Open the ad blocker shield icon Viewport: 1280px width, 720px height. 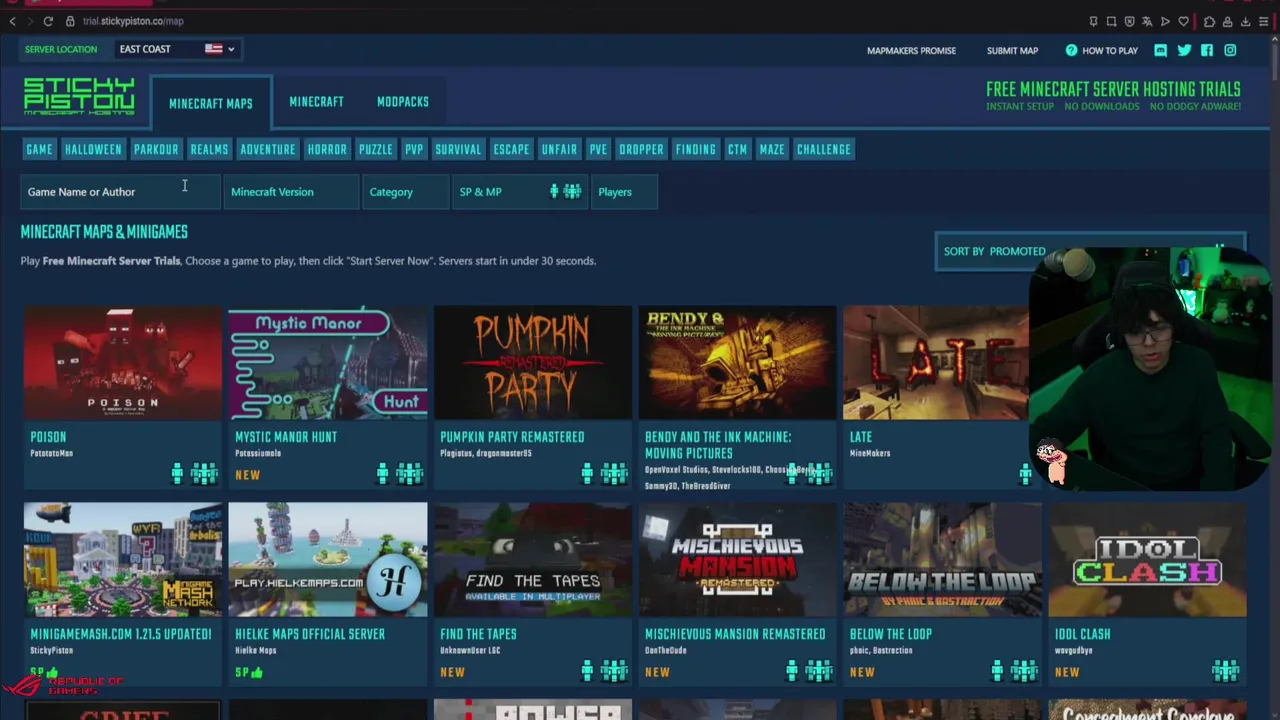point(1129,21)
